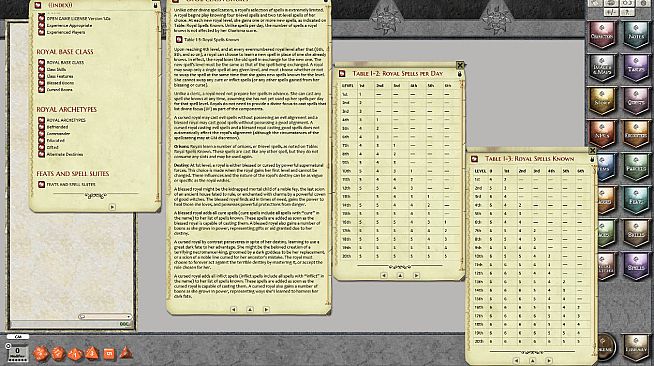Open 'Feats and Spell Suites' entry
Image resolution: width=654 pixels, height=366 pixels.
(71, 184)
